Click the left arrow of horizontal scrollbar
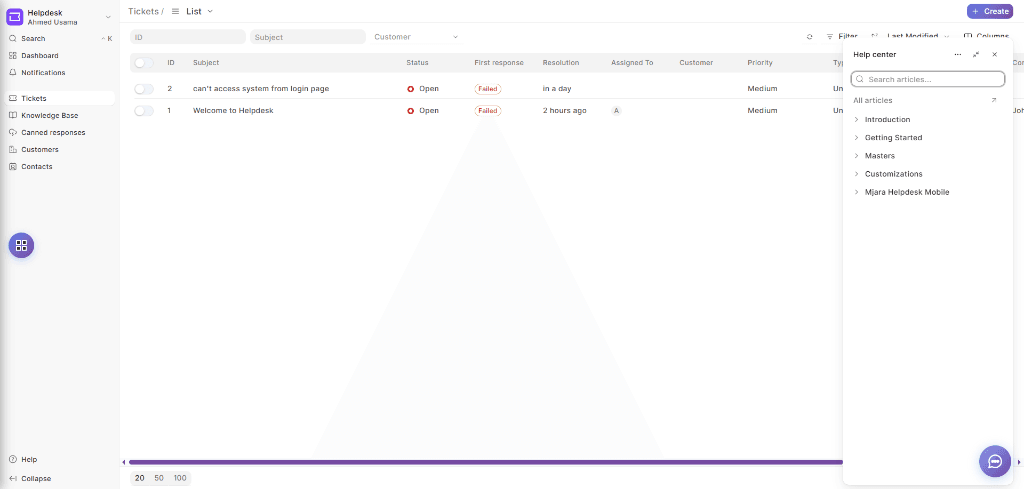Screen dimensions: 1024x489 tap(123, 462)
